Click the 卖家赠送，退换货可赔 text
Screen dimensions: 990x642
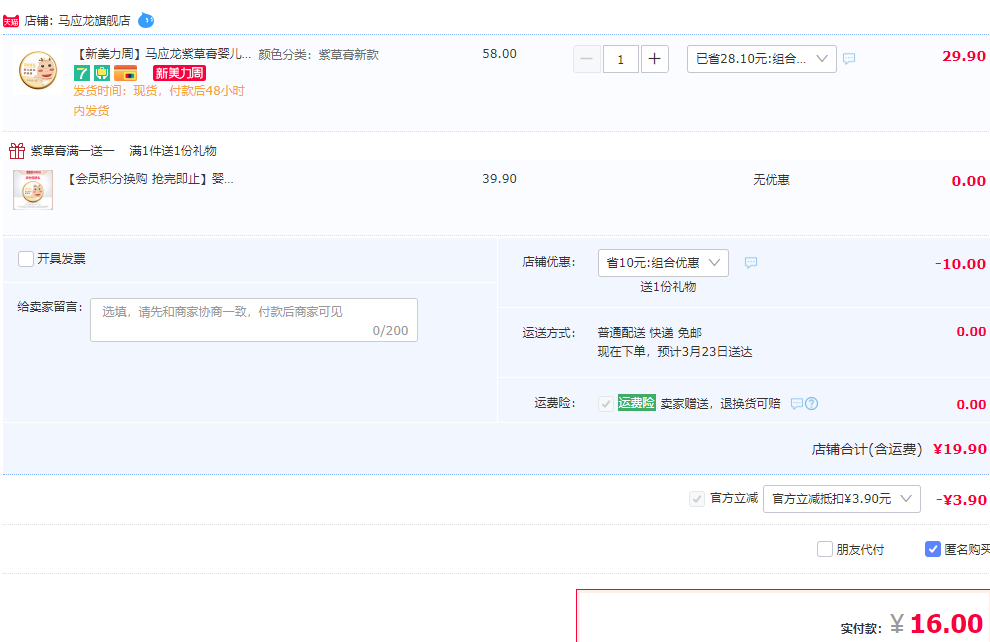coord(720,403)
